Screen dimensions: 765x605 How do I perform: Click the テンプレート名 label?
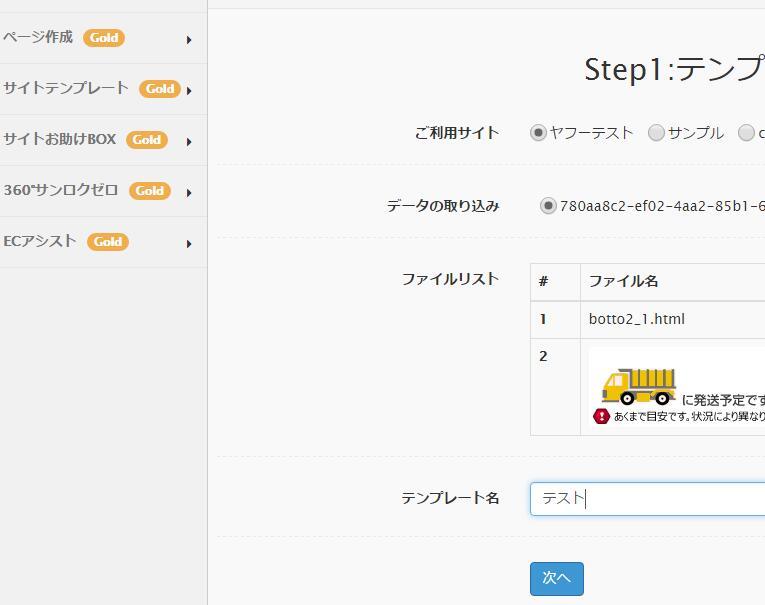coord(450,498)
